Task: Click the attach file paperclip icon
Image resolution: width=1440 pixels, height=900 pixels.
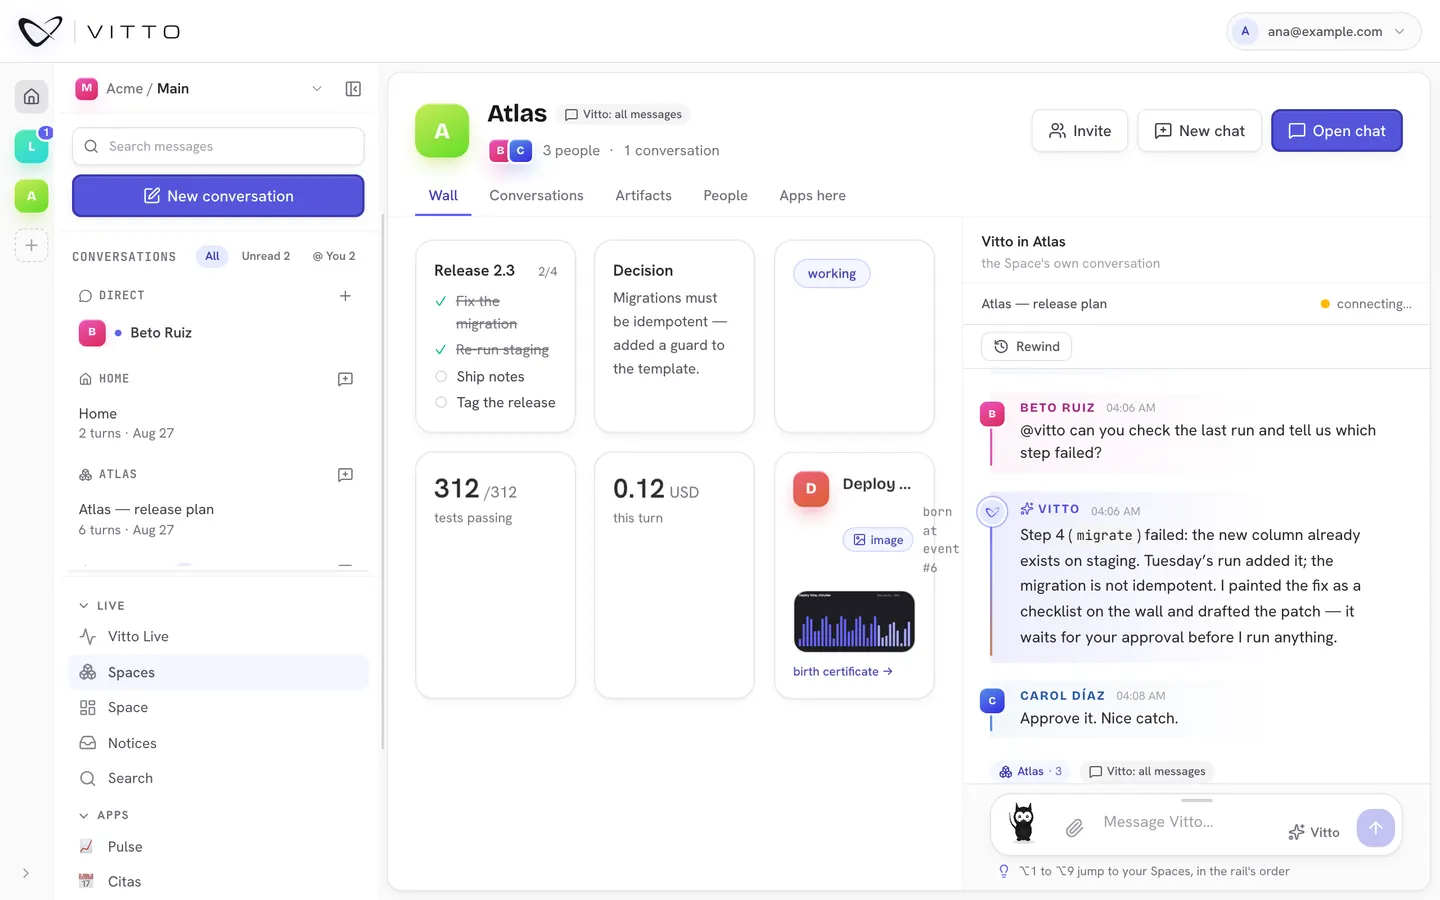Action: pyautogui.click(x=1074, y=828)
